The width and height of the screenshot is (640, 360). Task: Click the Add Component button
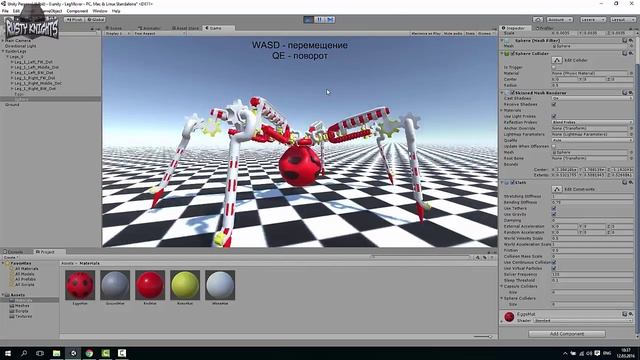coord(567,334)
